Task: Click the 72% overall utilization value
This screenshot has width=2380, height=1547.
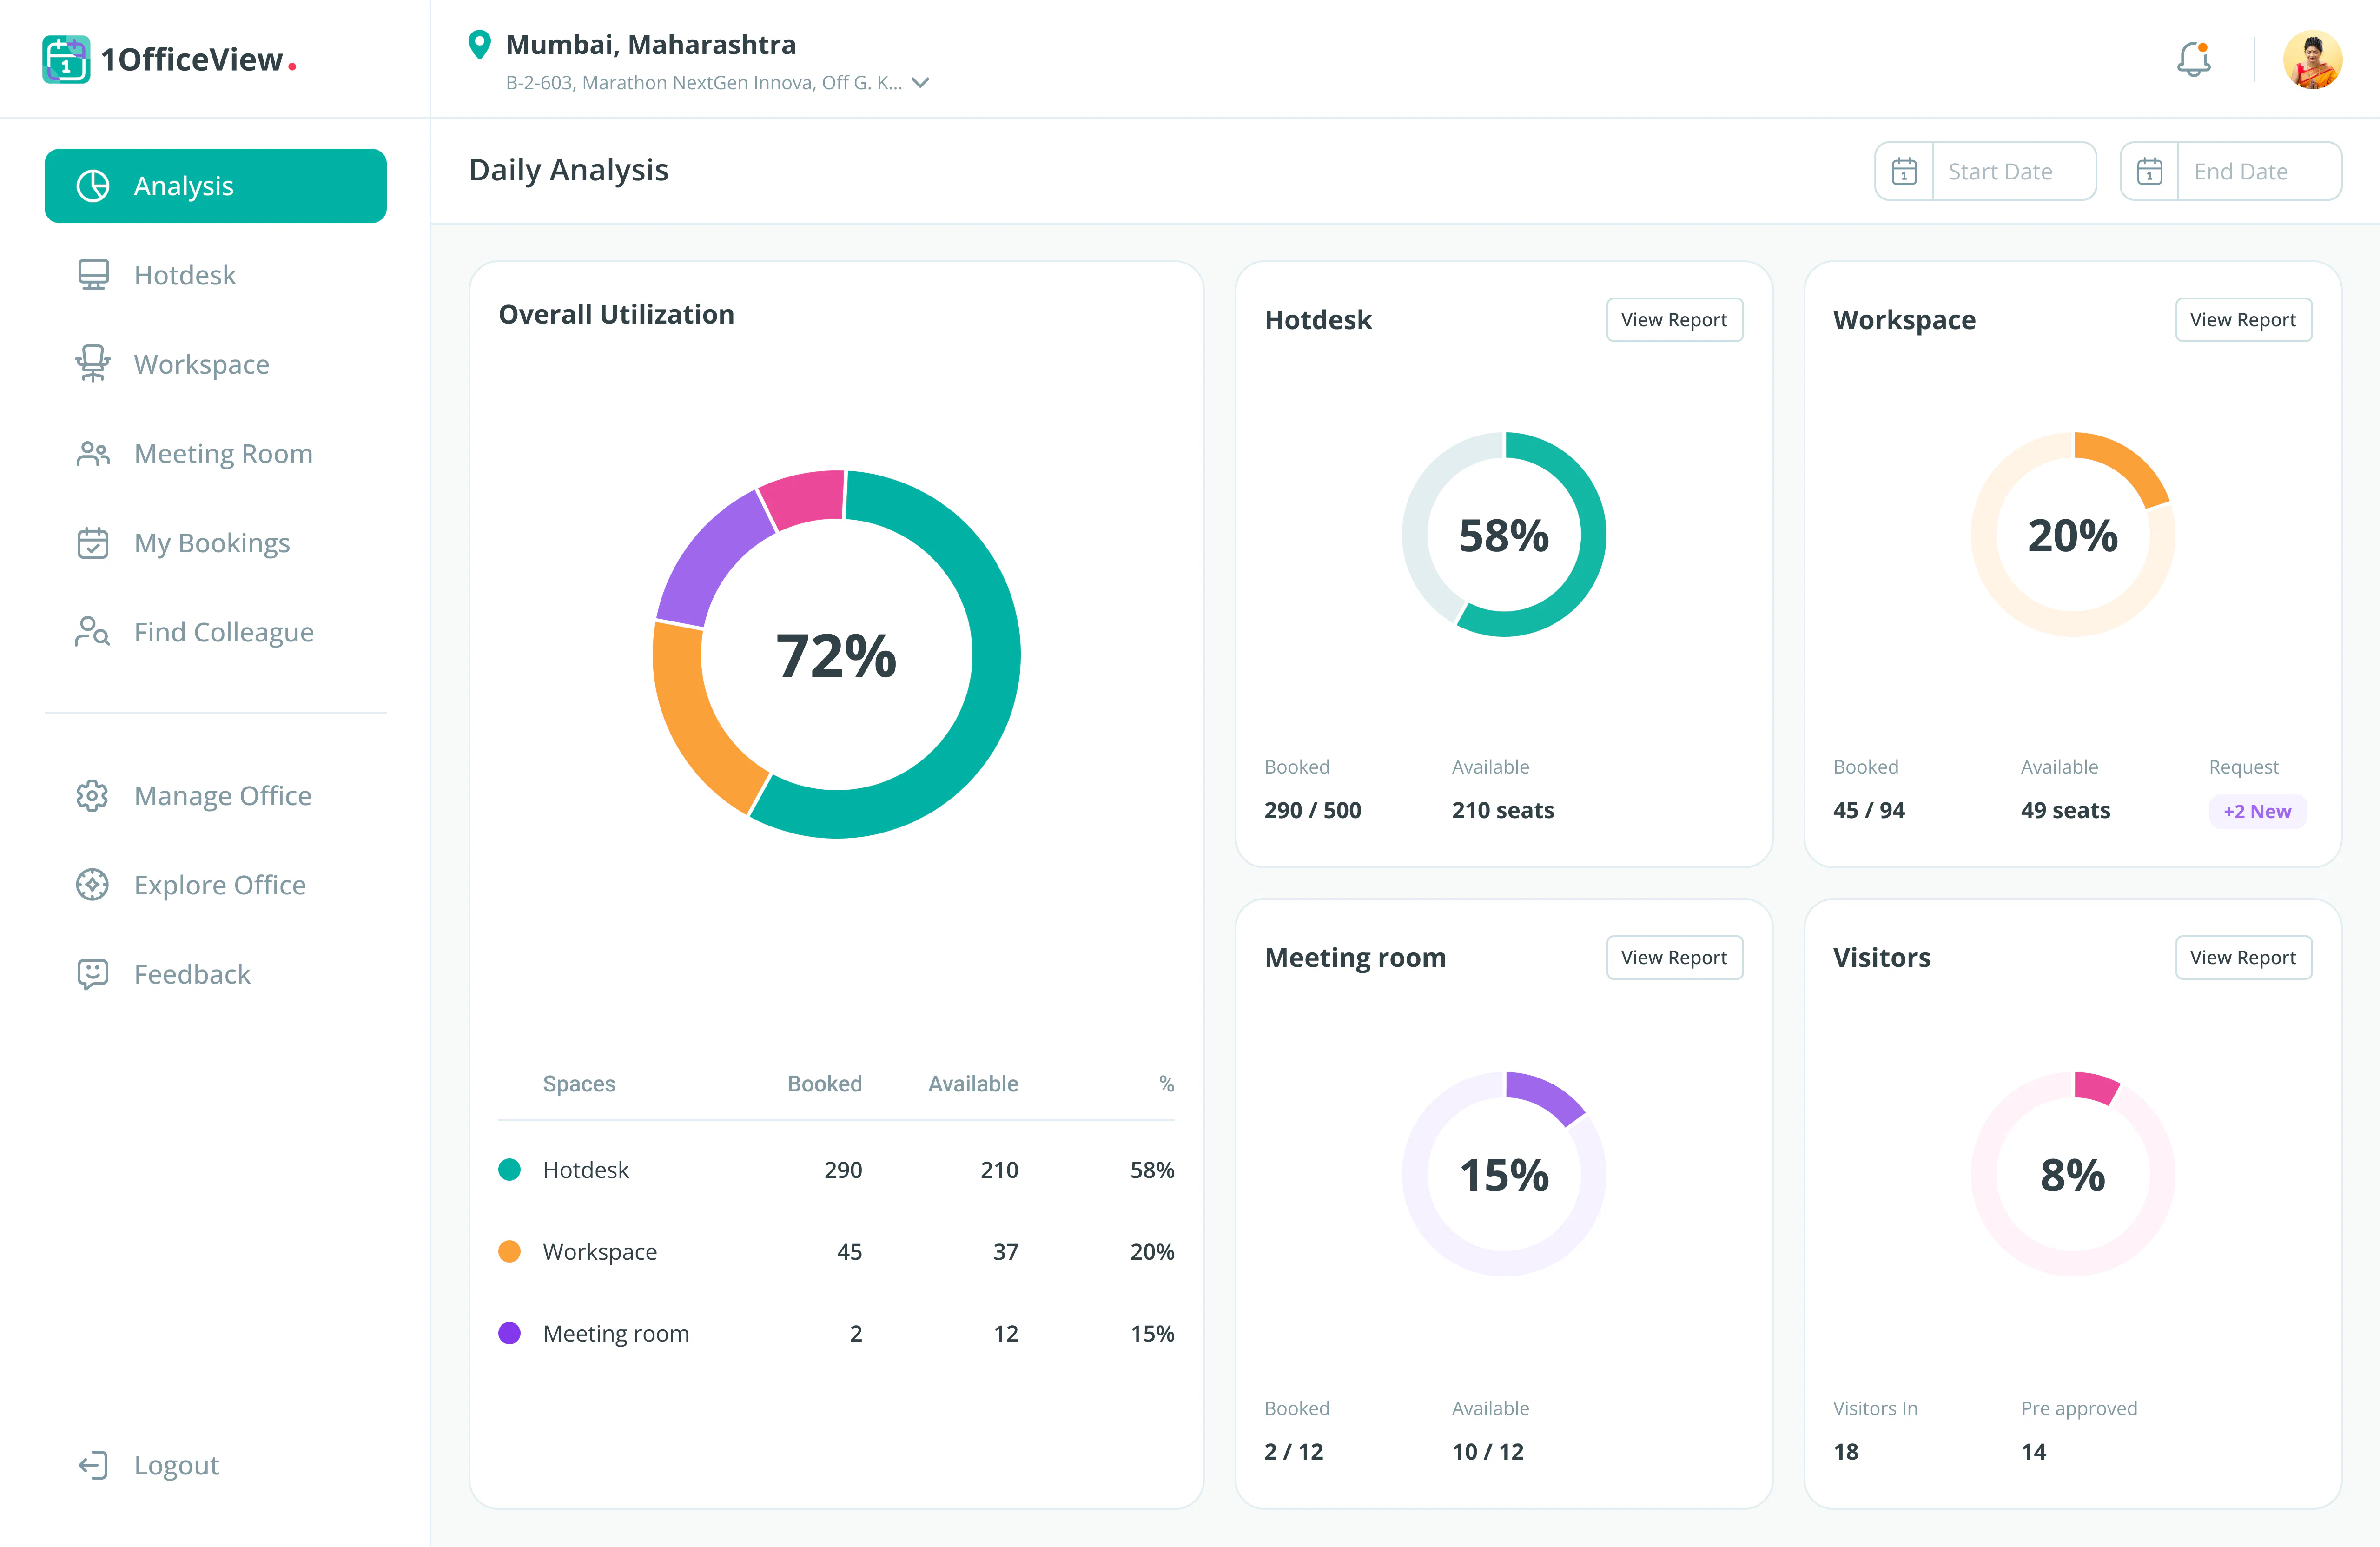Action: 837,656
